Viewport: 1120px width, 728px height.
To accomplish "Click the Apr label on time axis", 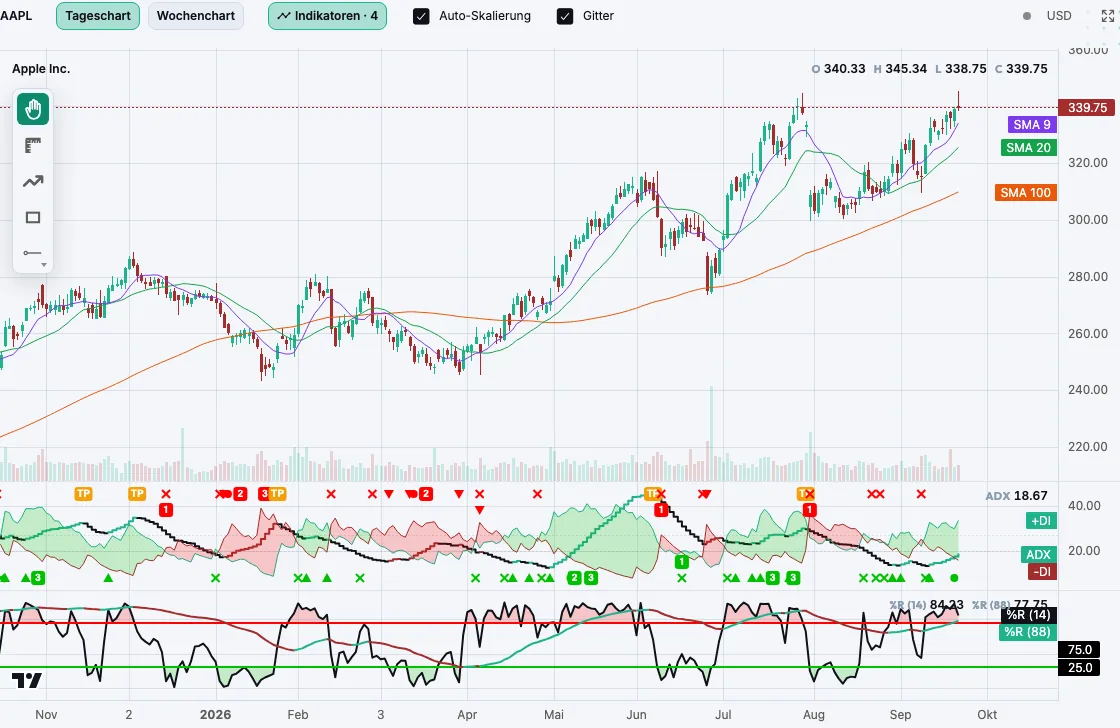I will point(467,714).
